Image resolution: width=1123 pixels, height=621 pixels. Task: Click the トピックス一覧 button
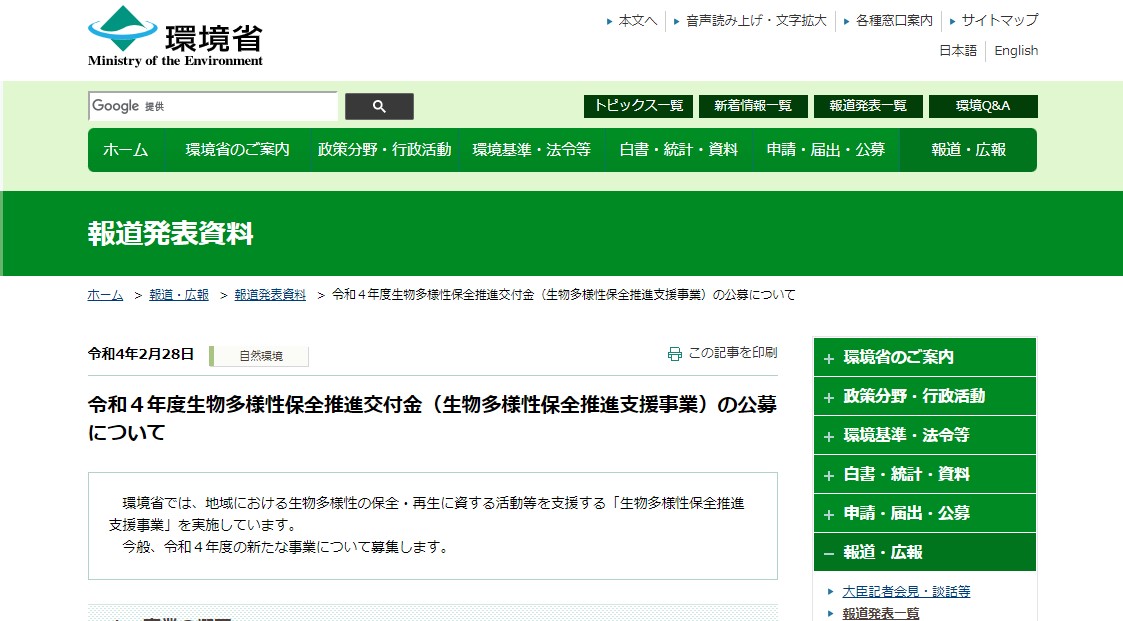[638, 106]
